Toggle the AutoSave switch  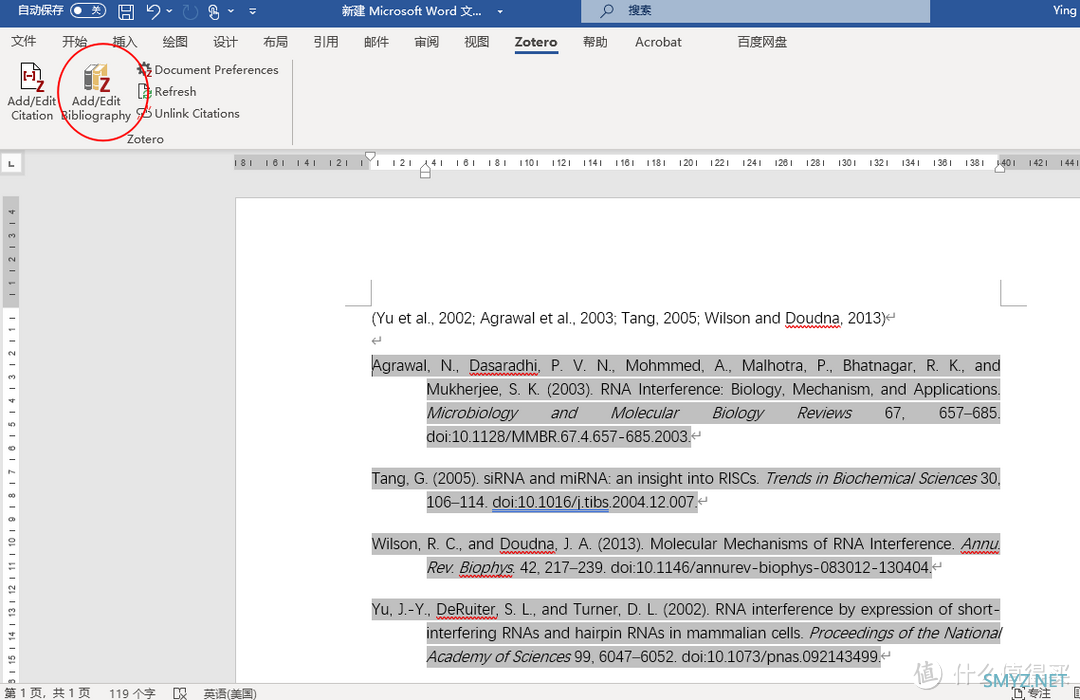(87, 10)
